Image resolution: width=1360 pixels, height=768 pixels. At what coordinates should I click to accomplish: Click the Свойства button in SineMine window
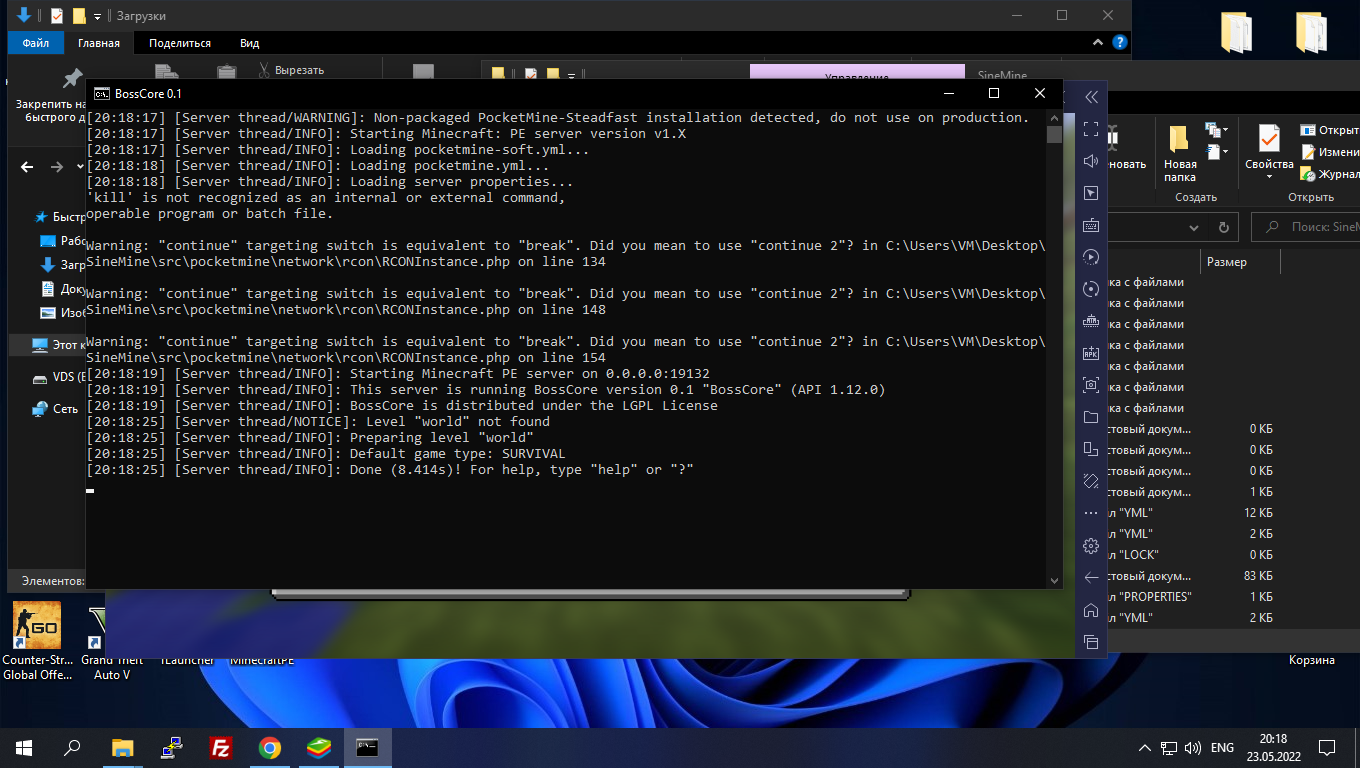pos(1269,145)
